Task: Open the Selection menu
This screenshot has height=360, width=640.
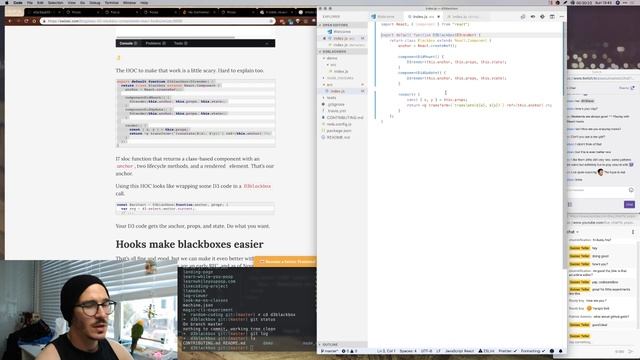Action: click(56, 2)
